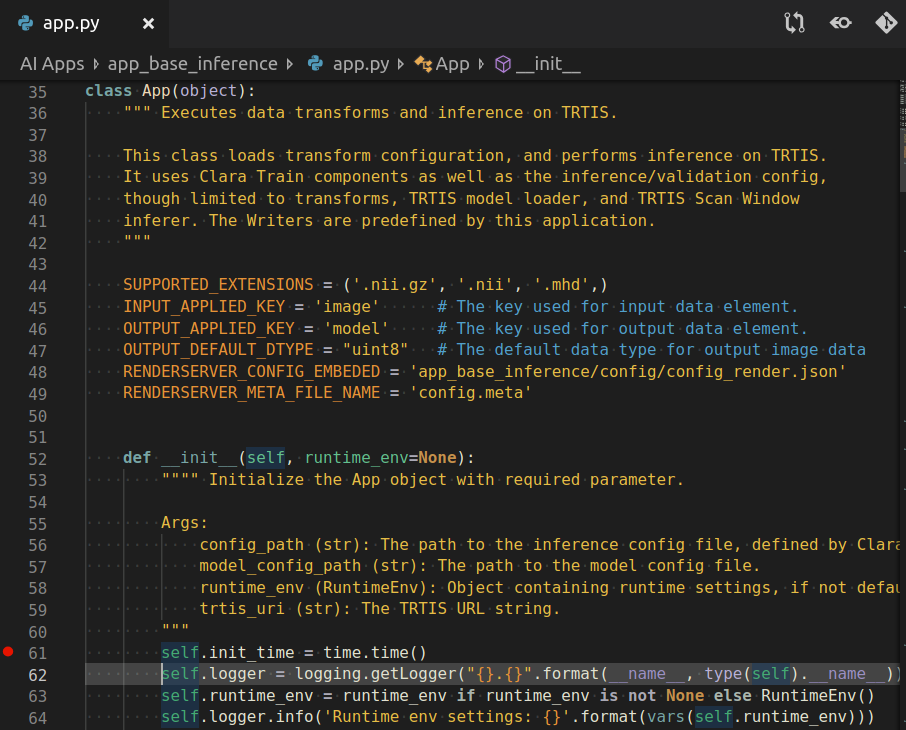Image resolution: width=906 pixels, height=730 pixels.
Task: Click the purple cube icon beside __init__
Action: point(502,64)
